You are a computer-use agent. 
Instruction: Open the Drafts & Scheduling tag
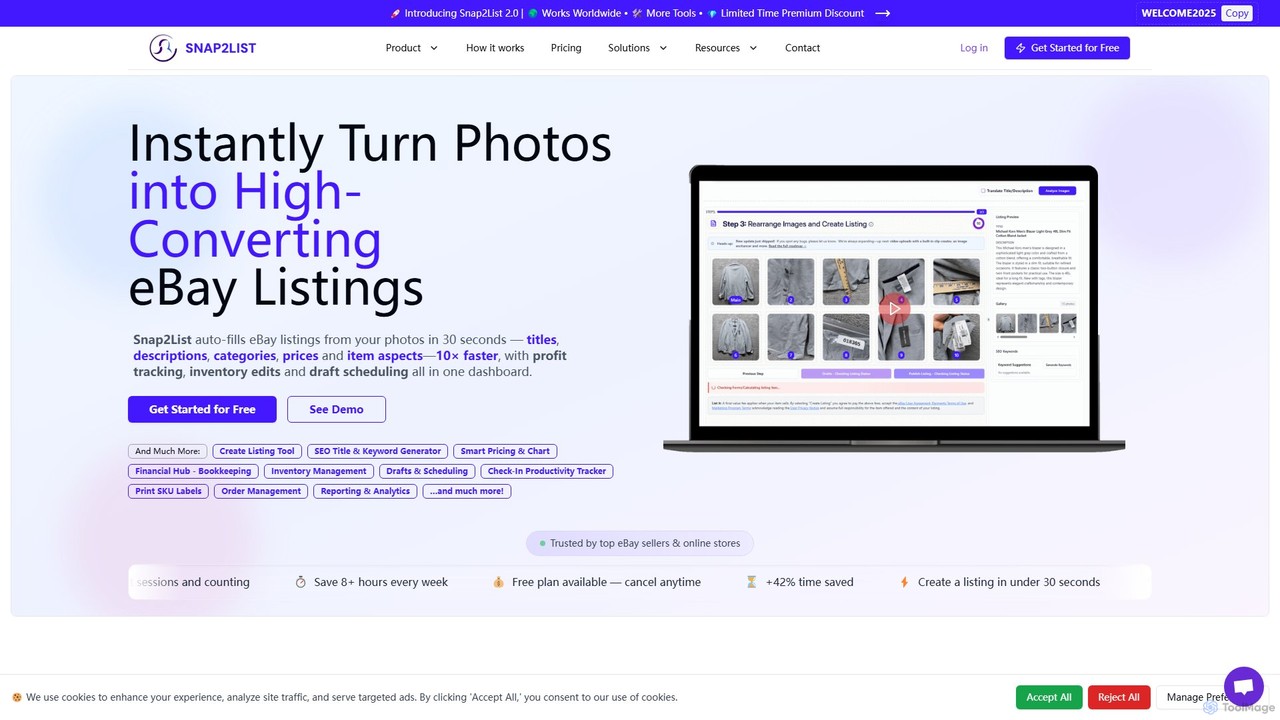tap(427, 471)
